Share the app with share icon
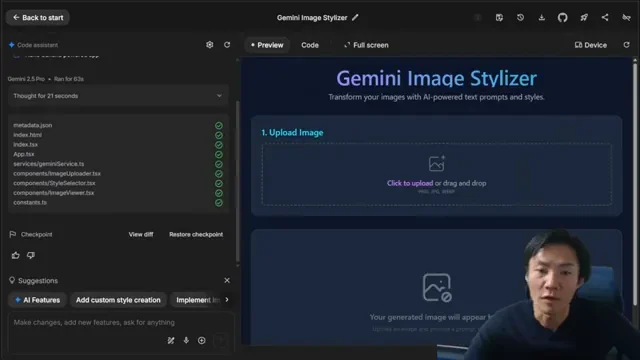The width and height of the screenshot is (640, 360). click(x=605, y=18)
